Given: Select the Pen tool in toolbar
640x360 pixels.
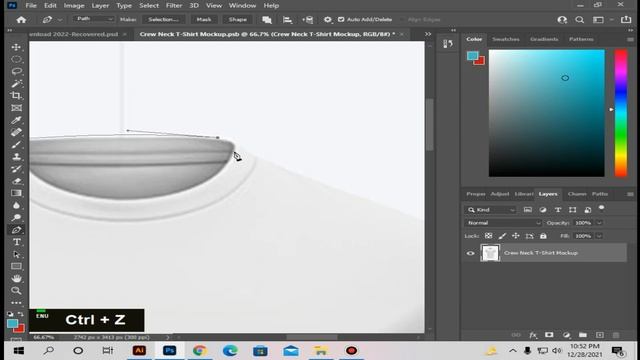Looking at the screenshot, I should 16,230.
